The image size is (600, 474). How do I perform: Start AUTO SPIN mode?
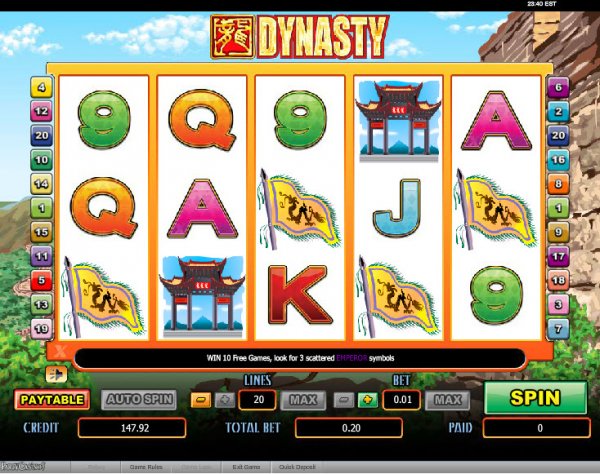139,400
